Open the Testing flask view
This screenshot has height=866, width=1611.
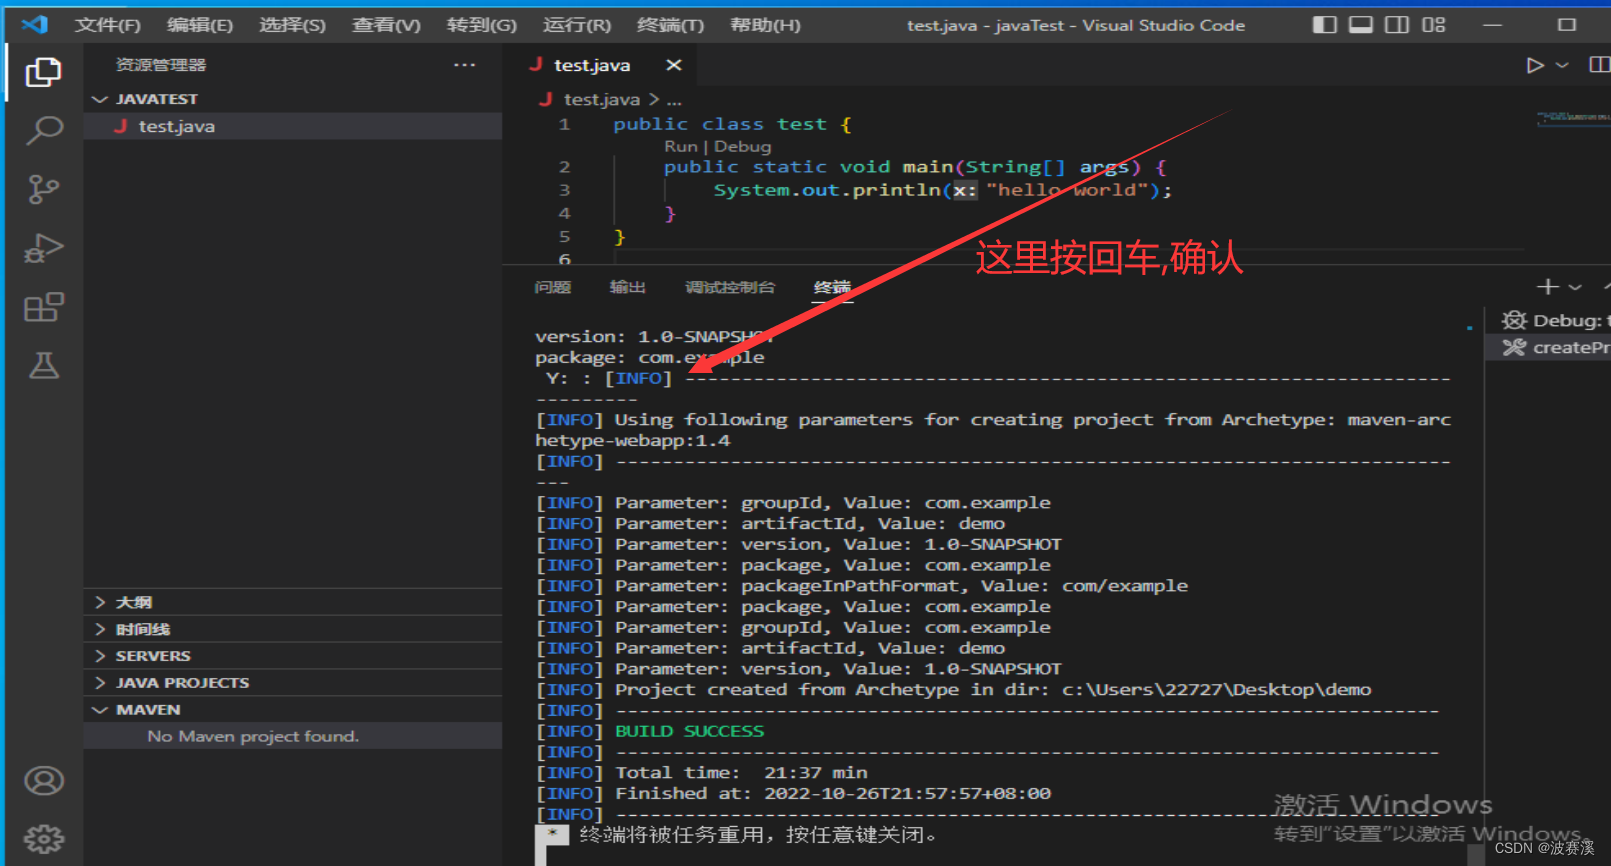43,365
